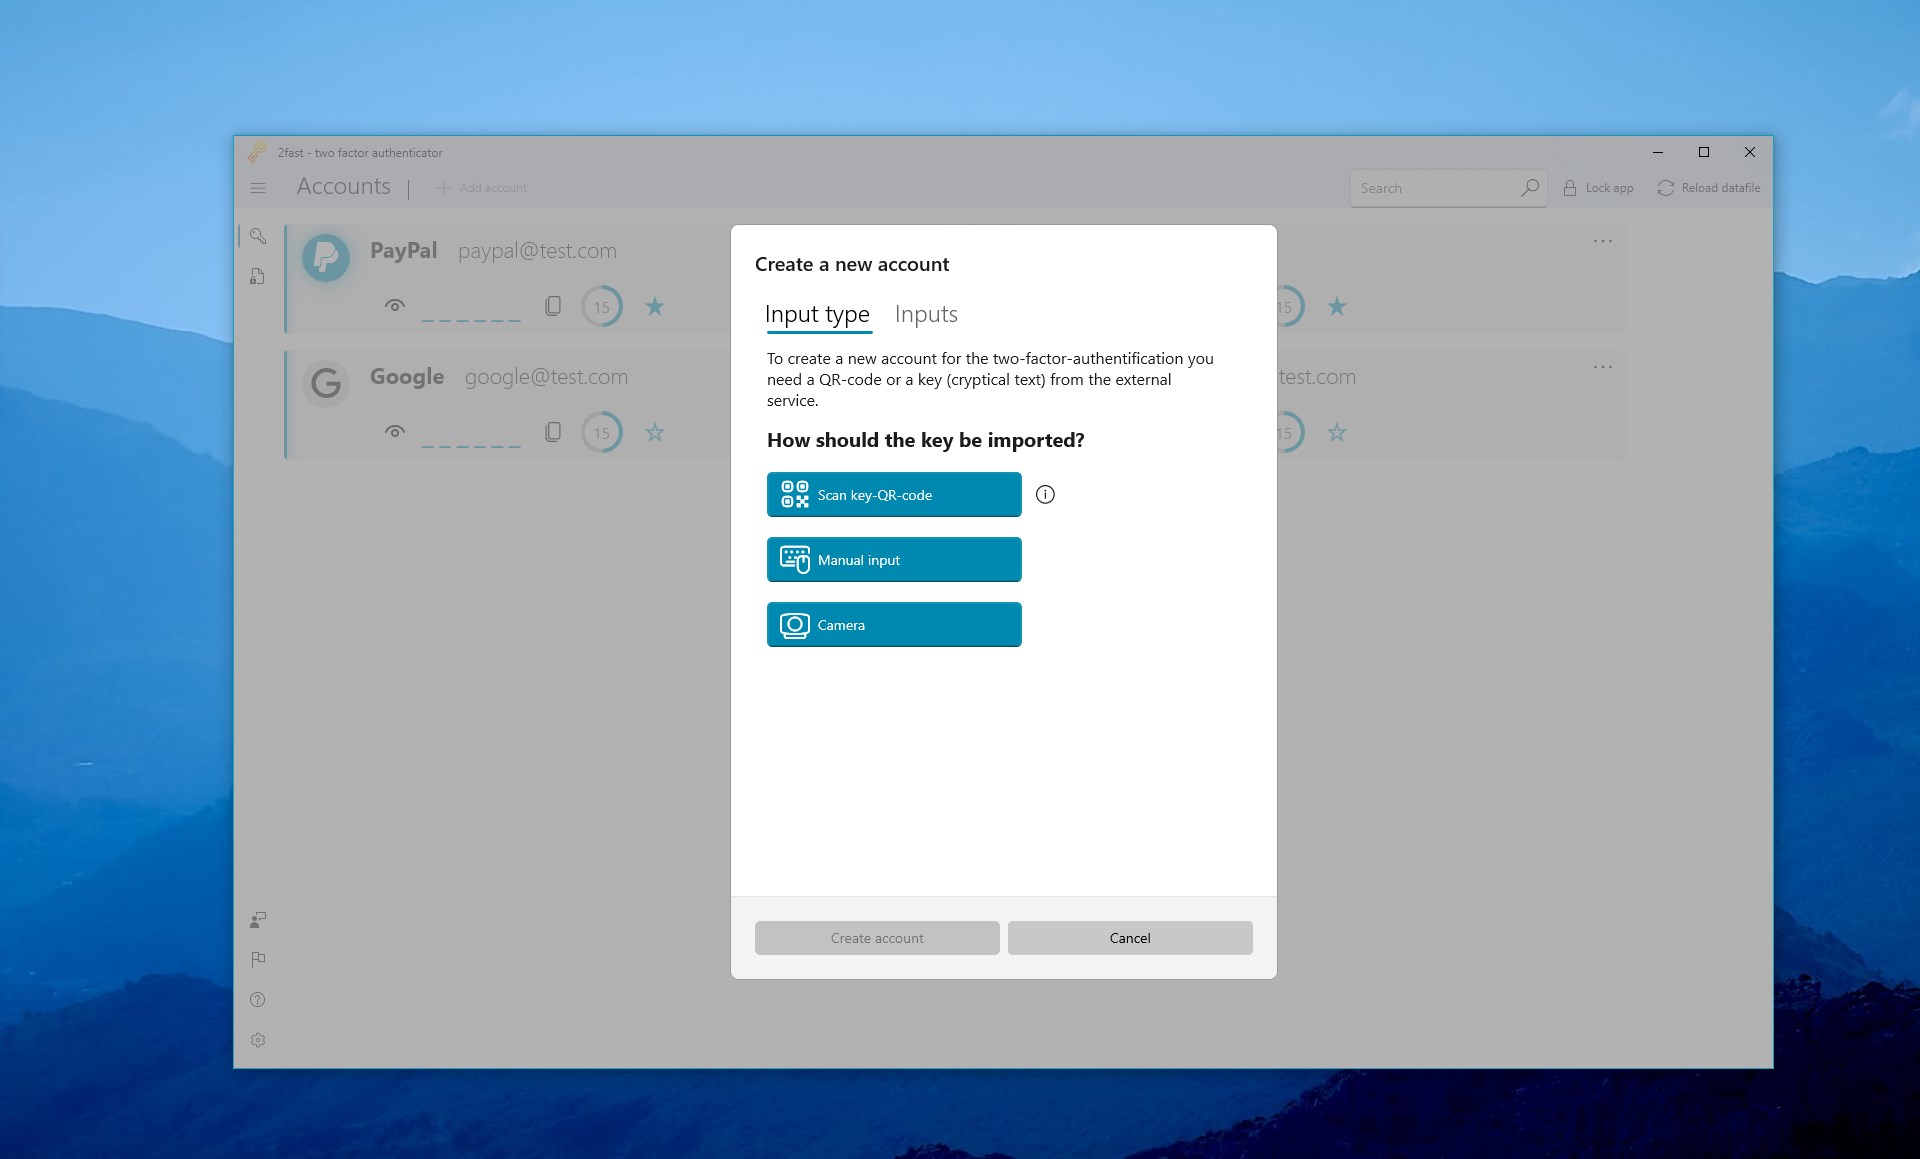The height and width of the screenshot is (1159, 1920).
Task: Unfavorite the PayPal account star
Action: pyautogui.click(x=655, y=306)
